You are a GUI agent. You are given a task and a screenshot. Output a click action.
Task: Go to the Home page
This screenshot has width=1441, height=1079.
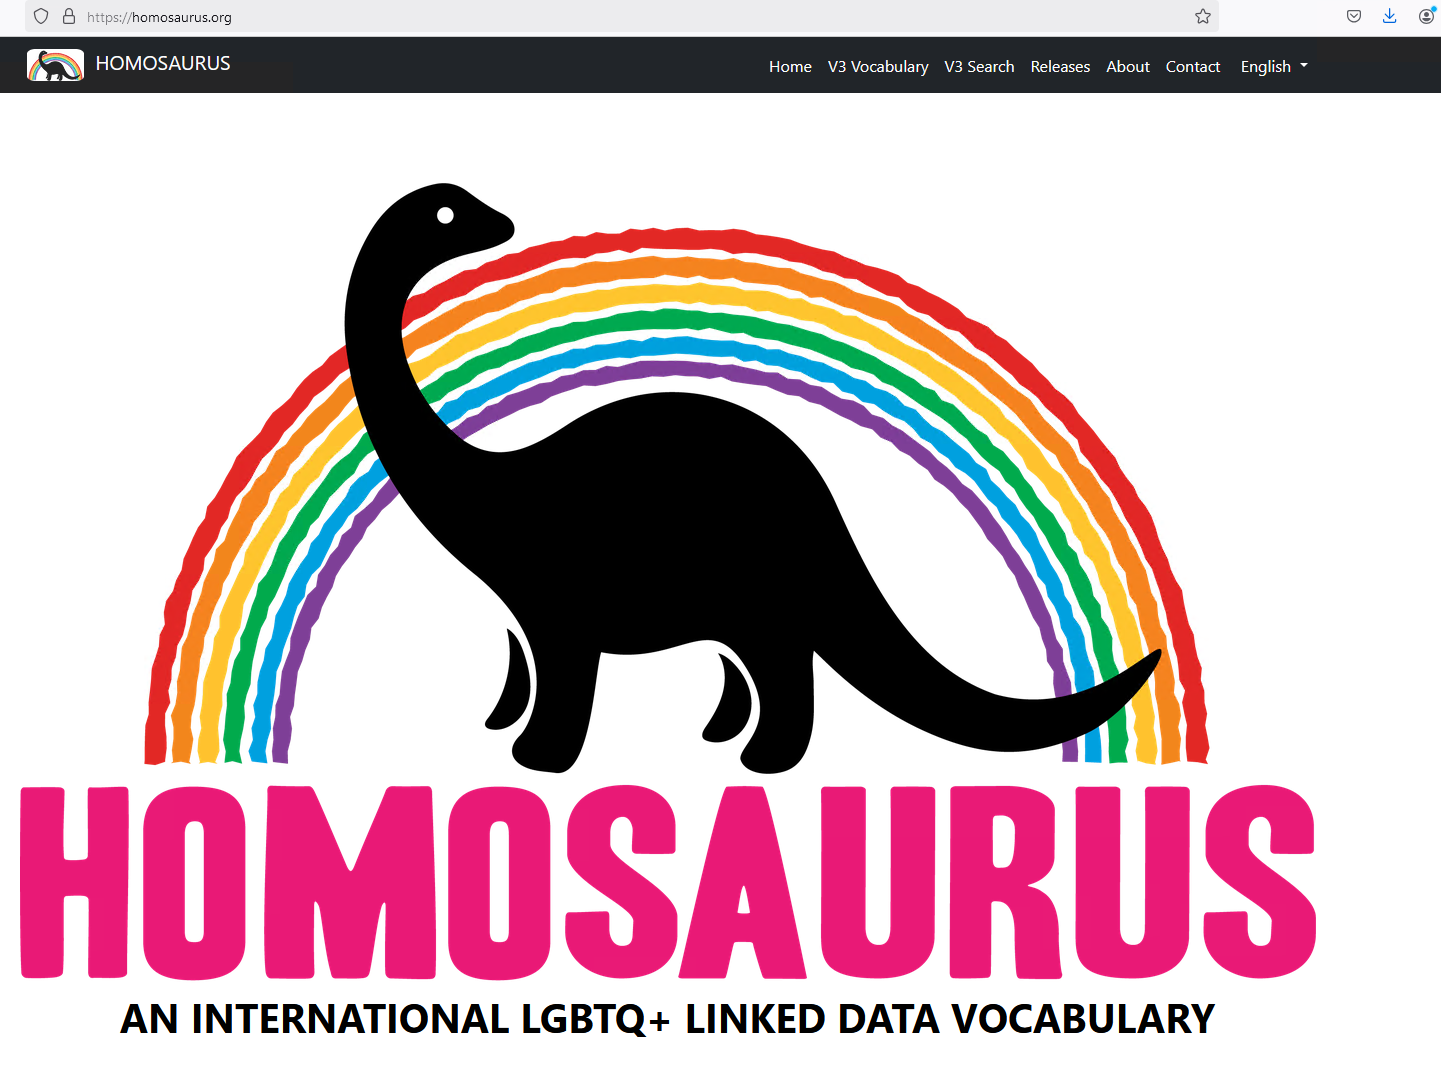790,66
